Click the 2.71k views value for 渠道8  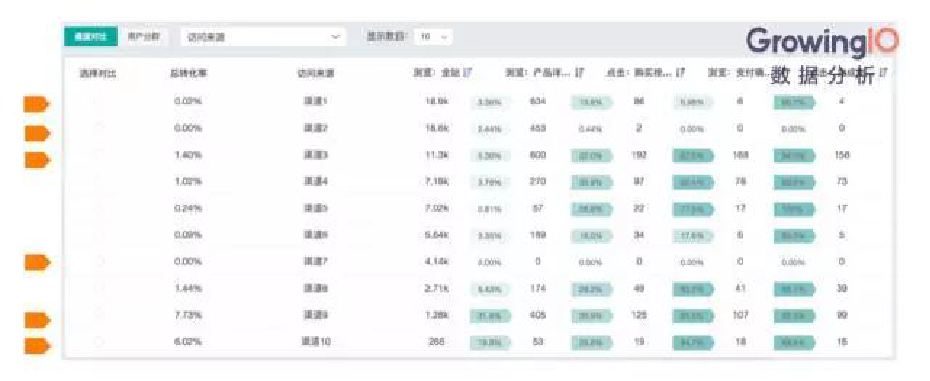tap(437, 288)
